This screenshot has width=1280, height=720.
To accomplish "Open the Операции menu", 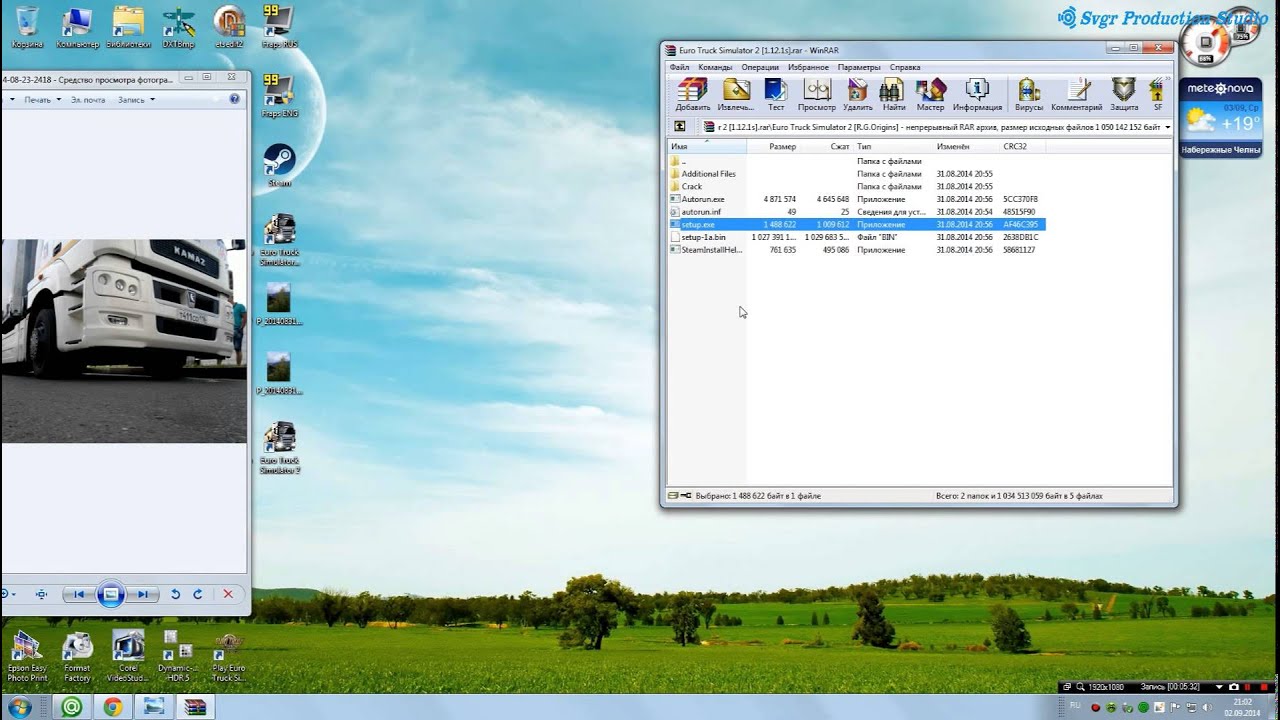I will [760, 67].
